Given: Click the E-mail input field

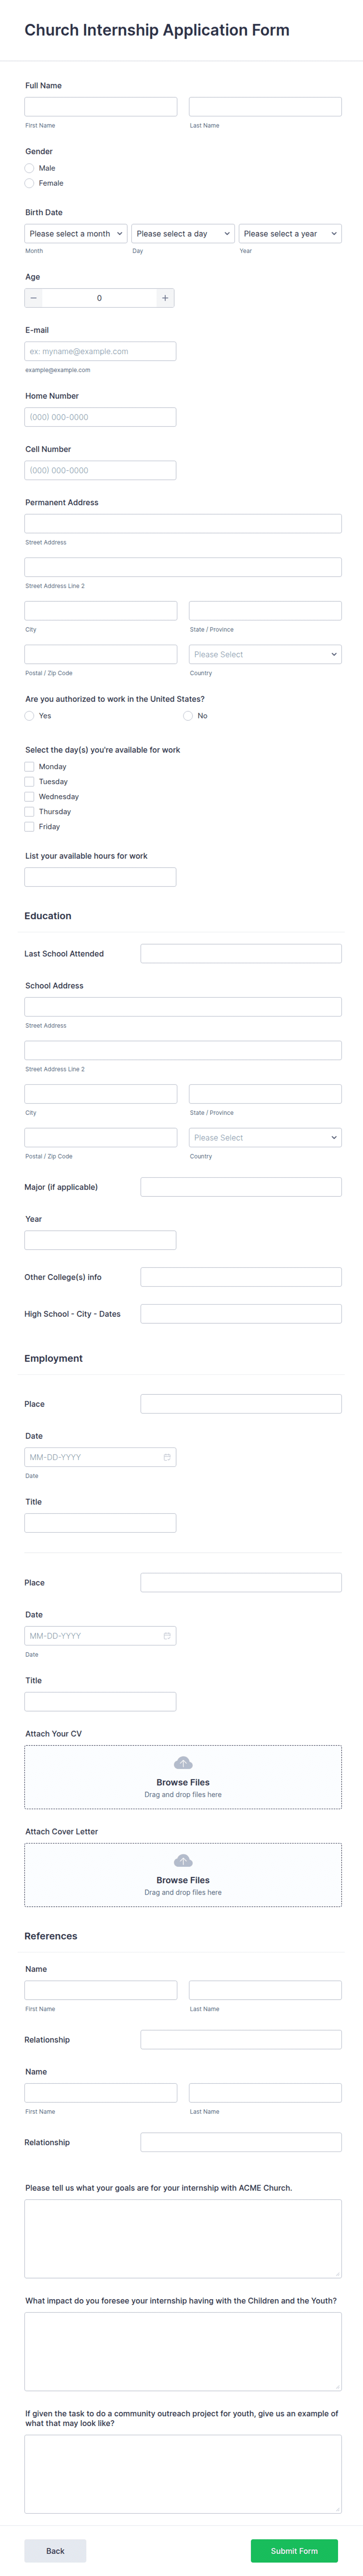Looking at the screenshot, I should (x=100, y=351).
